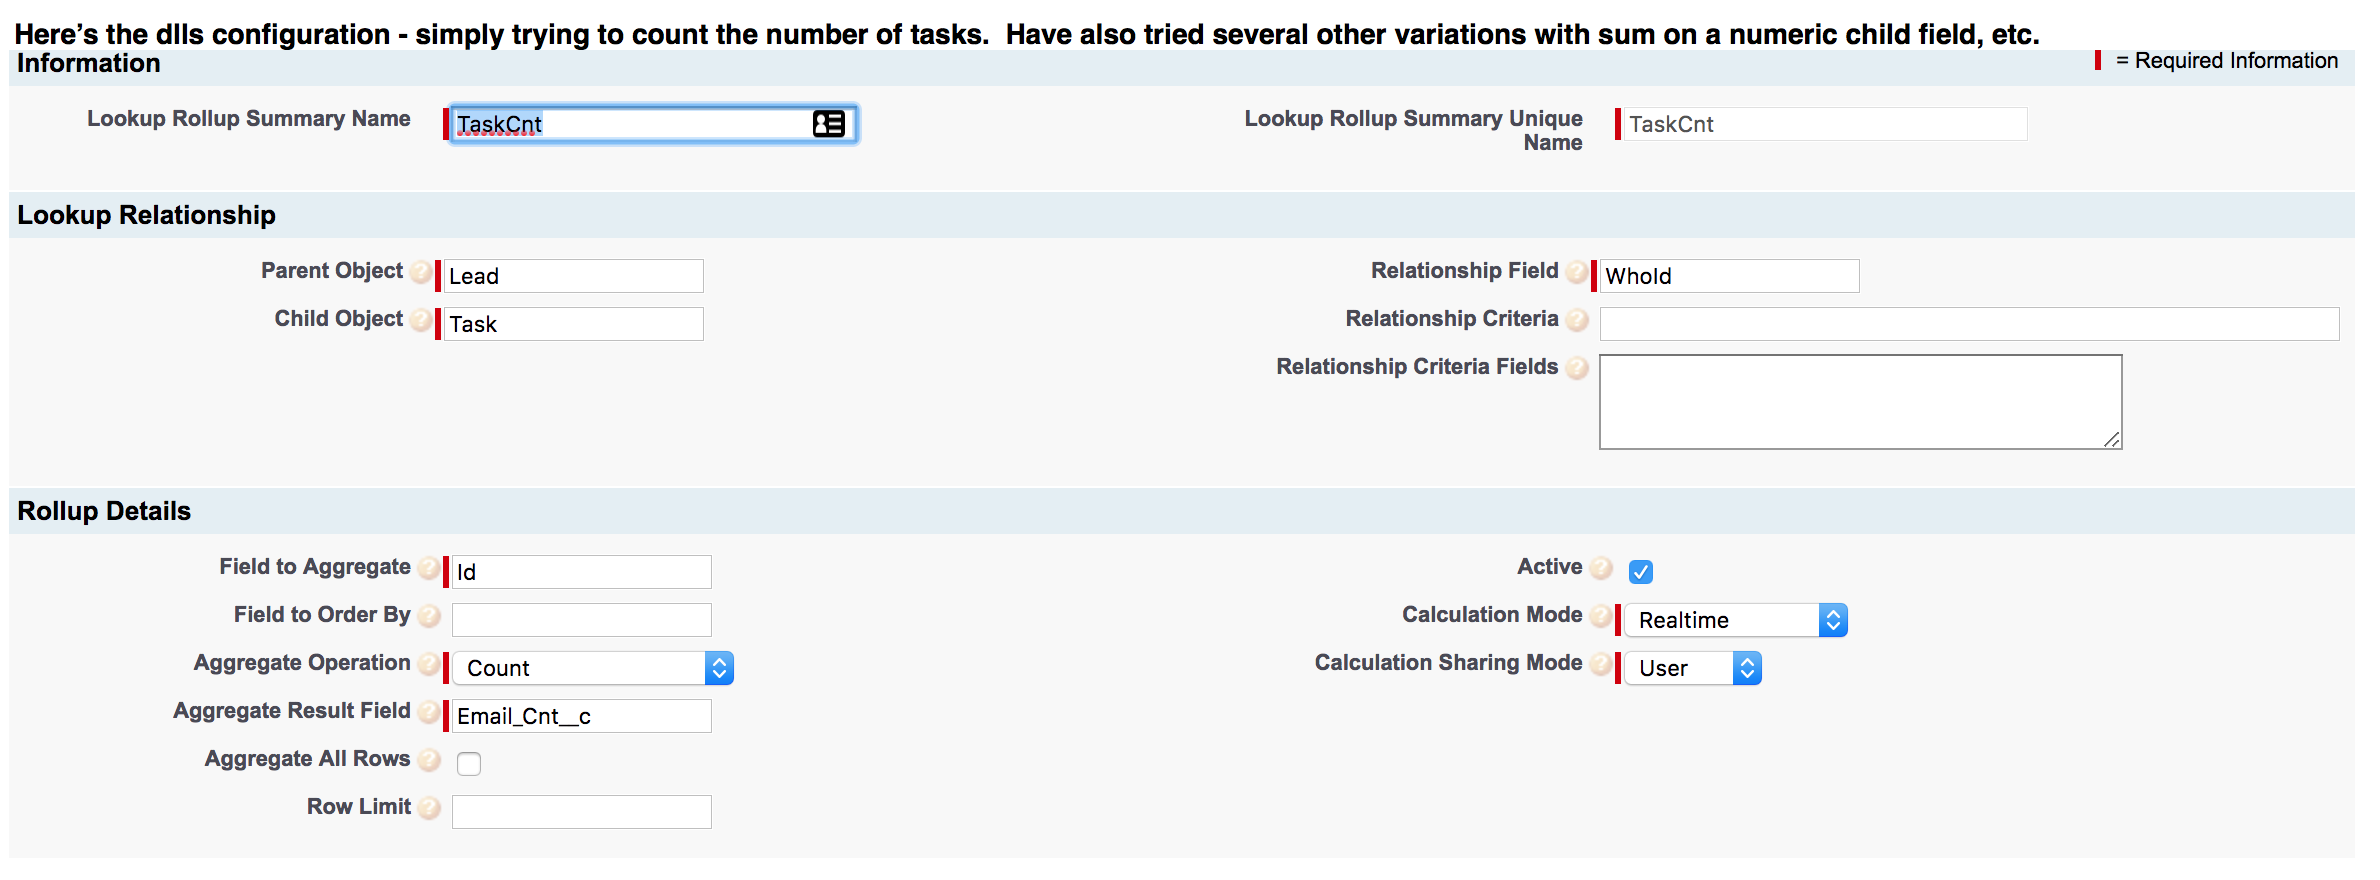Click the help icon next to Active

coord(1601,568)
